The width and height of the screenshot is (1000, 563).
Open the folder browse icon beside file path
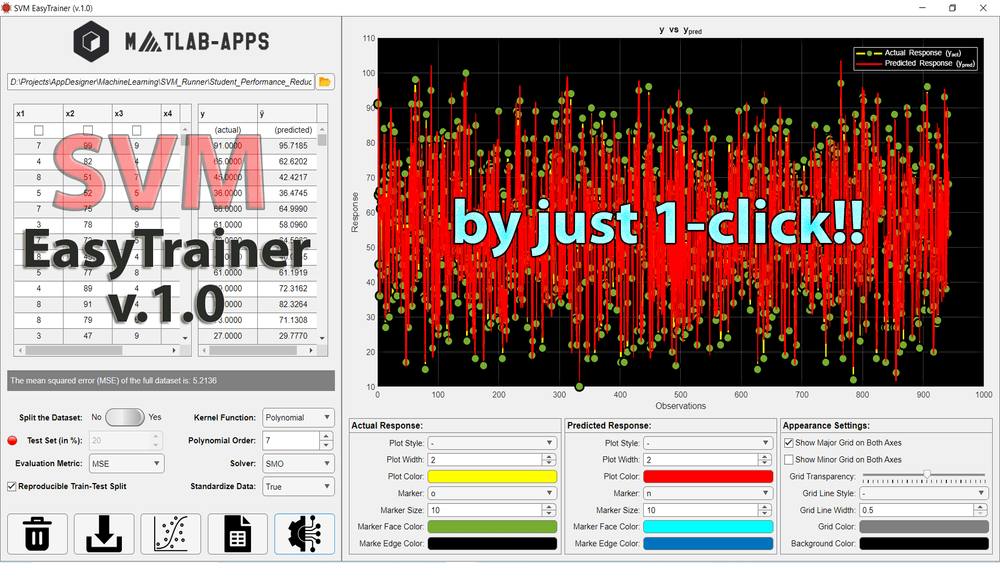click(x=325, y=82)
